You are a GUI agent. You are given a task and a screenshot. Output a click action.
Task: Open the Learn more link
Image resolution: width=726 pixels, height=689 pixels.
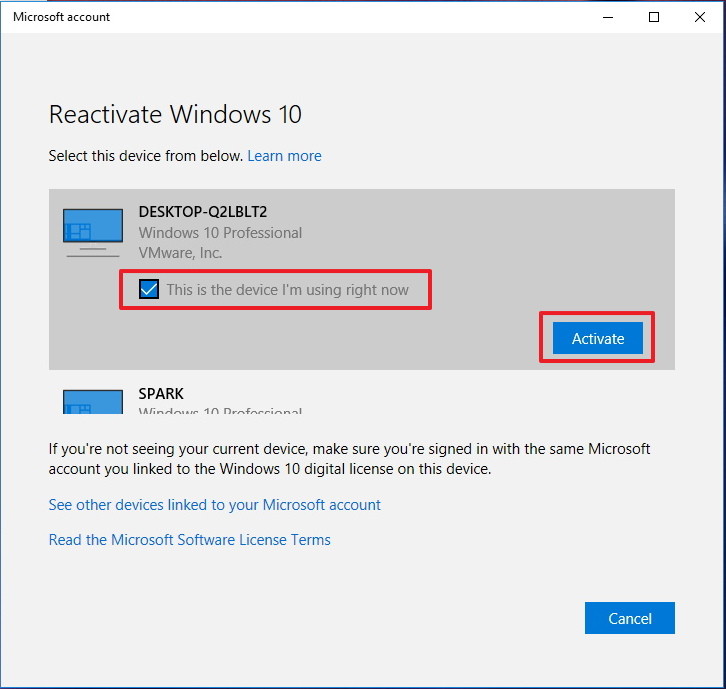[x=284, y=156]
